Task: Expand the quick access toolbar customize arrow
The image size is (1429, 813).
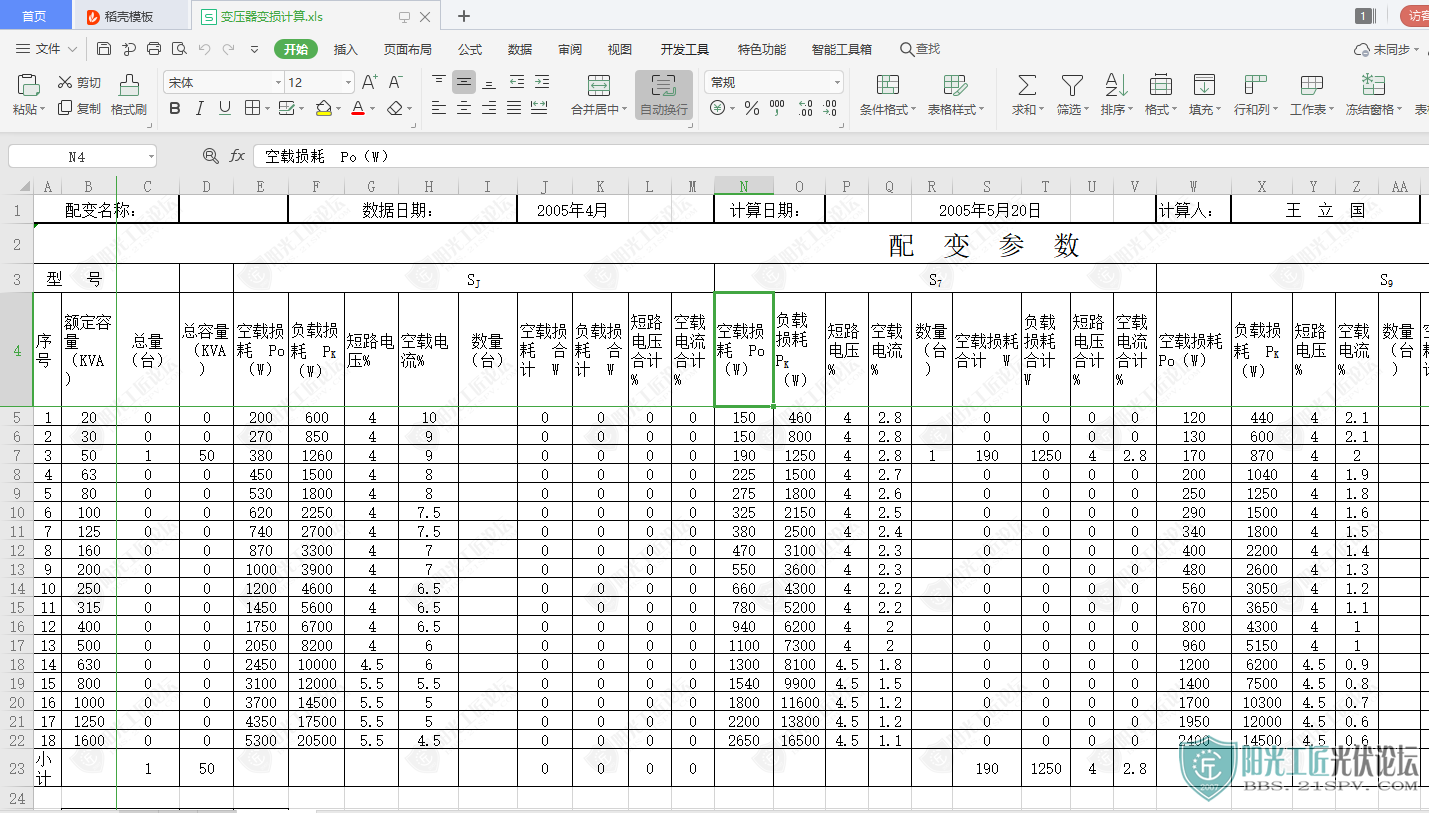Action: tap(254, 49)
